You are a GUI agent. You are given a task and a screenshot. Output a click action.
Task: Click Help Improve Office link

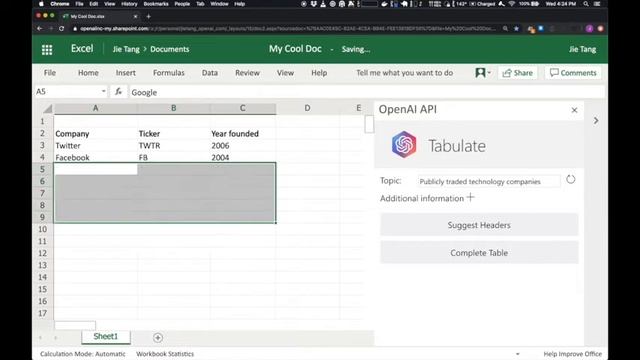(573, 354)
